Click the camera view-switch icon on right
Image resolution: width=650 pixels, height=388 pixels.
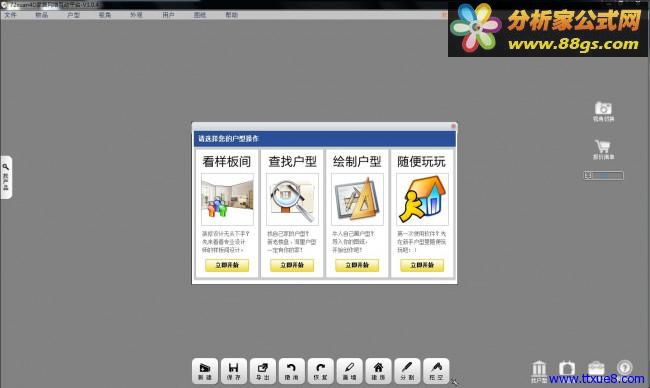603,111
